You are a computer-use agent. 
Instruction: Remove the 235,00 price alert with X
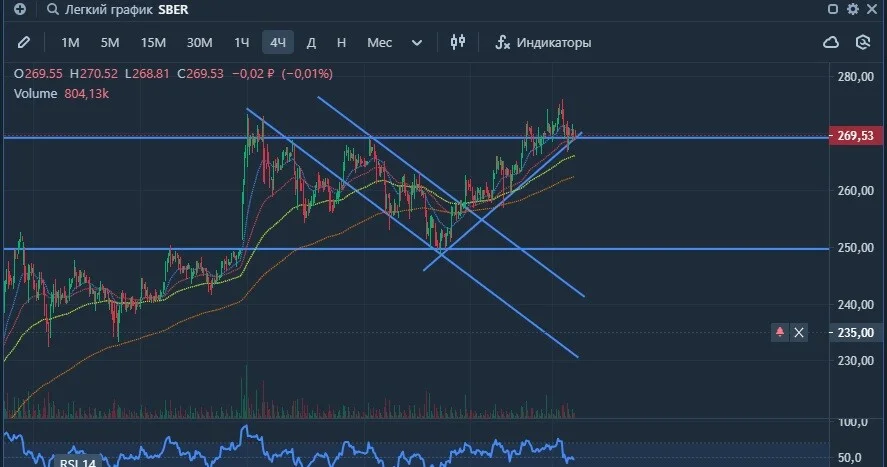[799, 332]
